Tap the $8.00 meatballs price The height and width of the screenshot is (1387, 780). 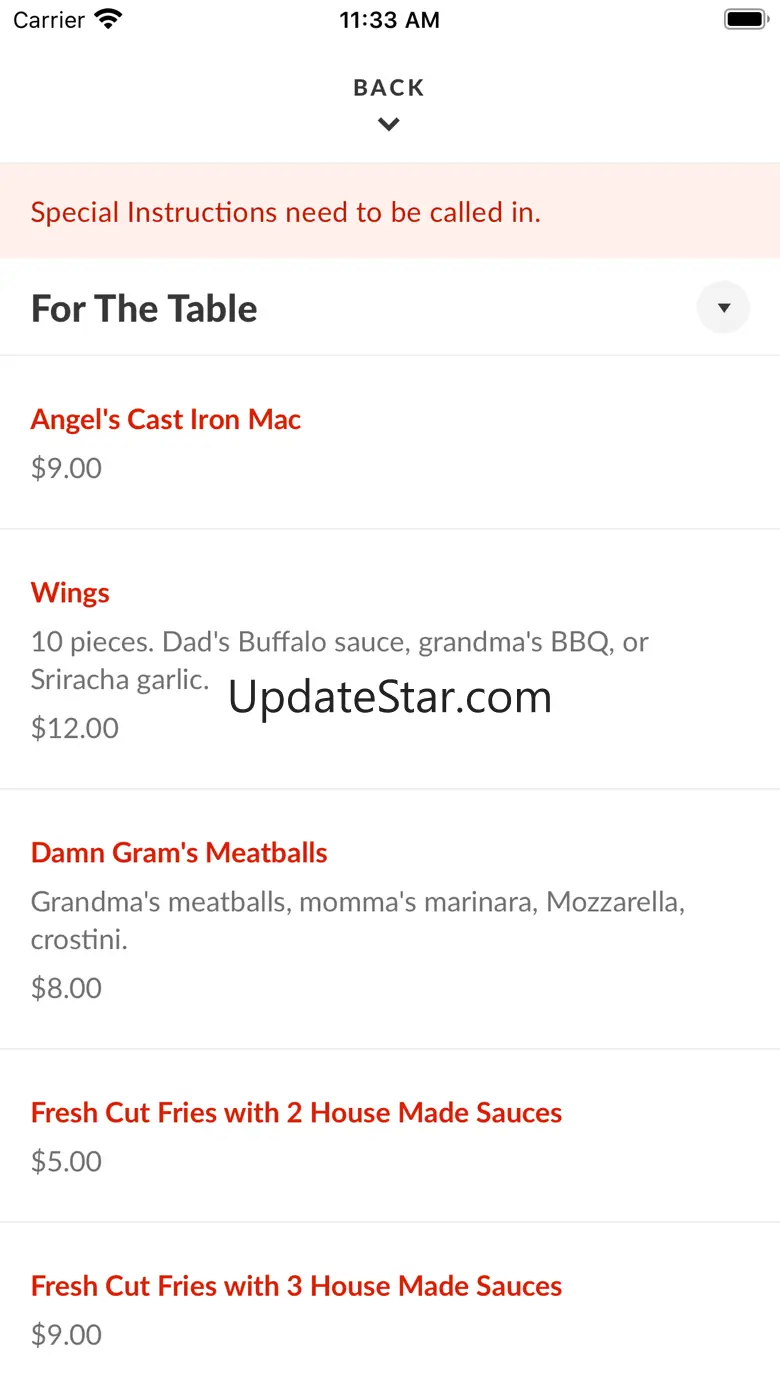(x=66, y=988)
